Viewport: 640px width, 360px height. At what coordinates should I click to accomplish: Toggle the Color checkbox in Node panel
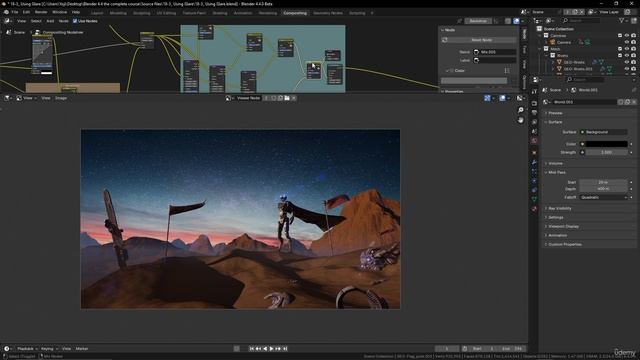coord(452,71)
